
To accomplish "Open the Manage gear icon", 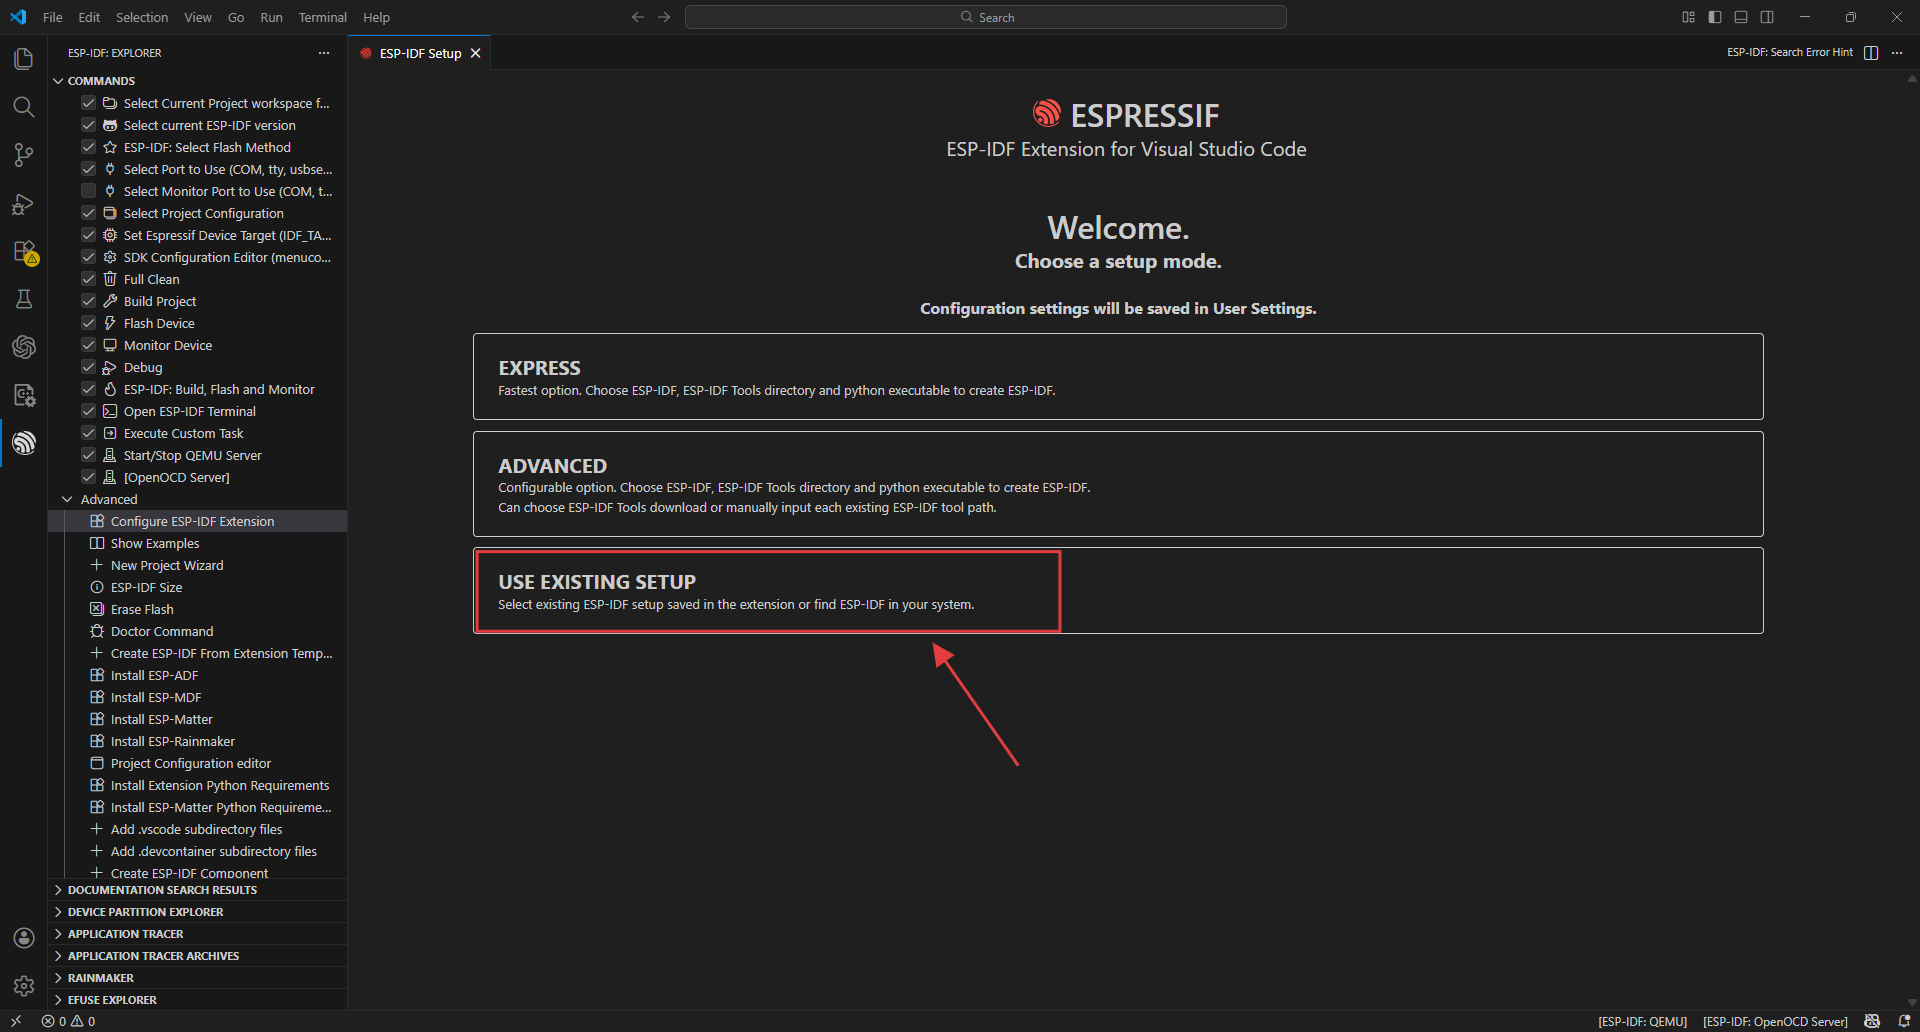I will pyautogui.click(x=24, y=986).
